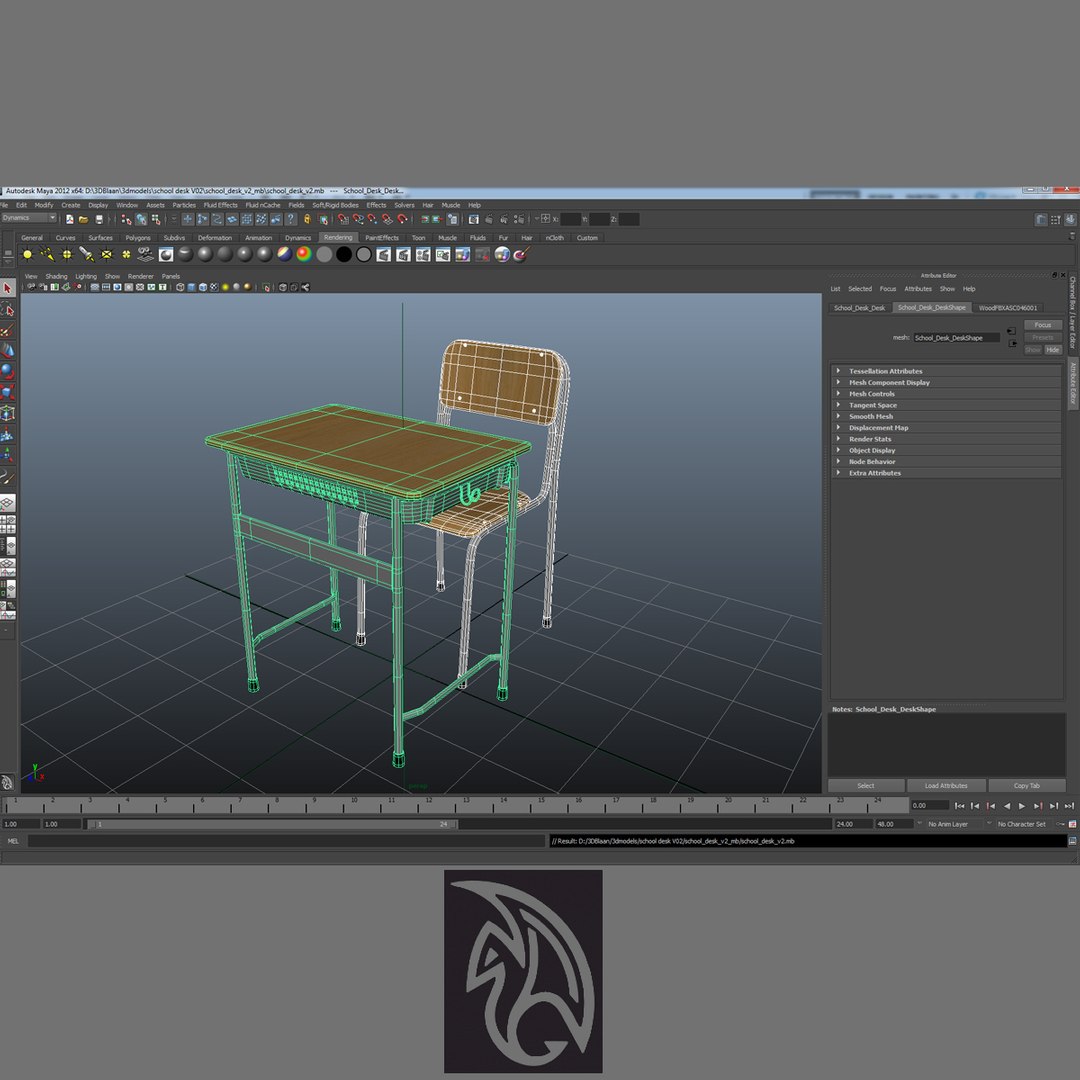The width and height of the screenshot is (1080, 1080).
Task: Click the lock selection padlock icon
Action: (x=307, y=219)
